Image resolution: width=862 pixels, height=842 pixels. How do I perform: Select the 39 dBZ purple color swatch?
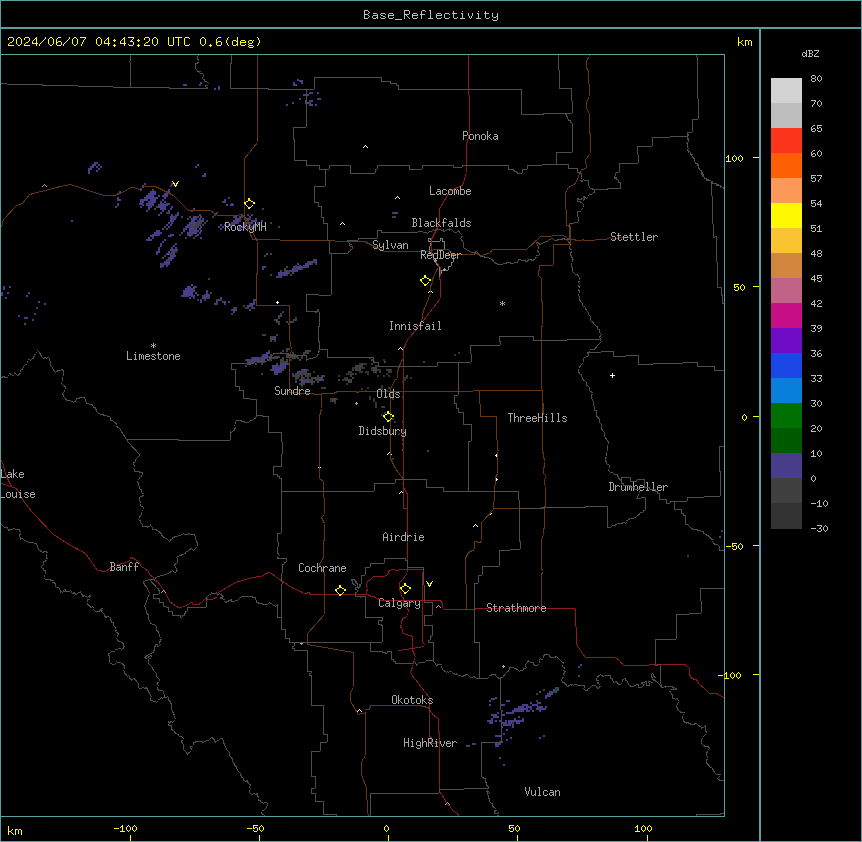point(786,341)
